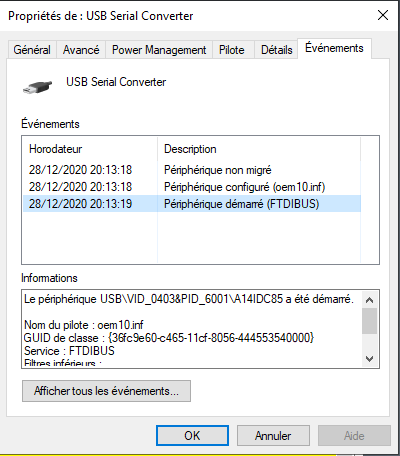Image resolution: width=400 pixels, height=456 pixels.
Task: Open the Power Management tab
Action: click(x=159, y=50)
